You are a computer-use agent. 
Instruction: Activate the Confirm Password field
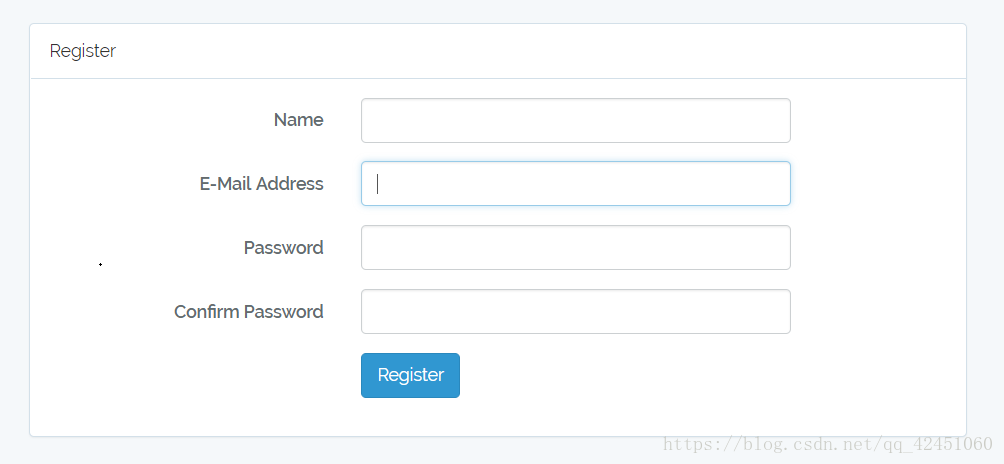click(576, 312)
